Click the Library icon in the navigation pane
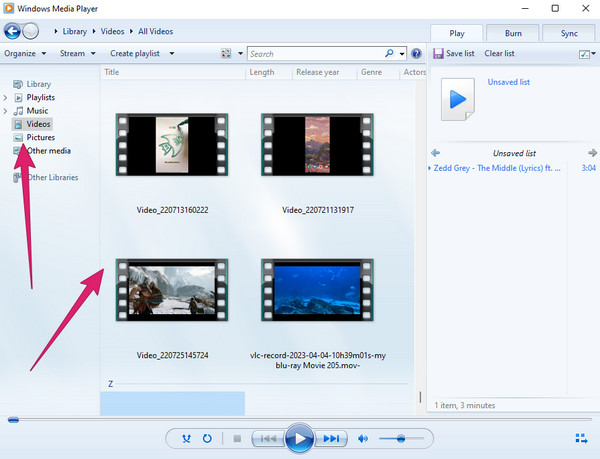 (x=18, y=84)
